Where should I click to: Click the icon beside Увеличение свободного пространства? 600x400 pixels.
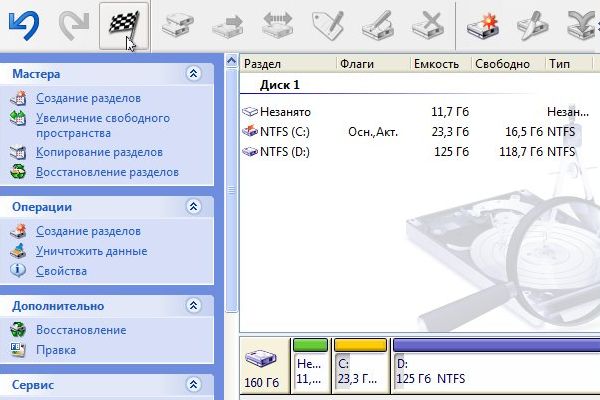coord(18,118)
